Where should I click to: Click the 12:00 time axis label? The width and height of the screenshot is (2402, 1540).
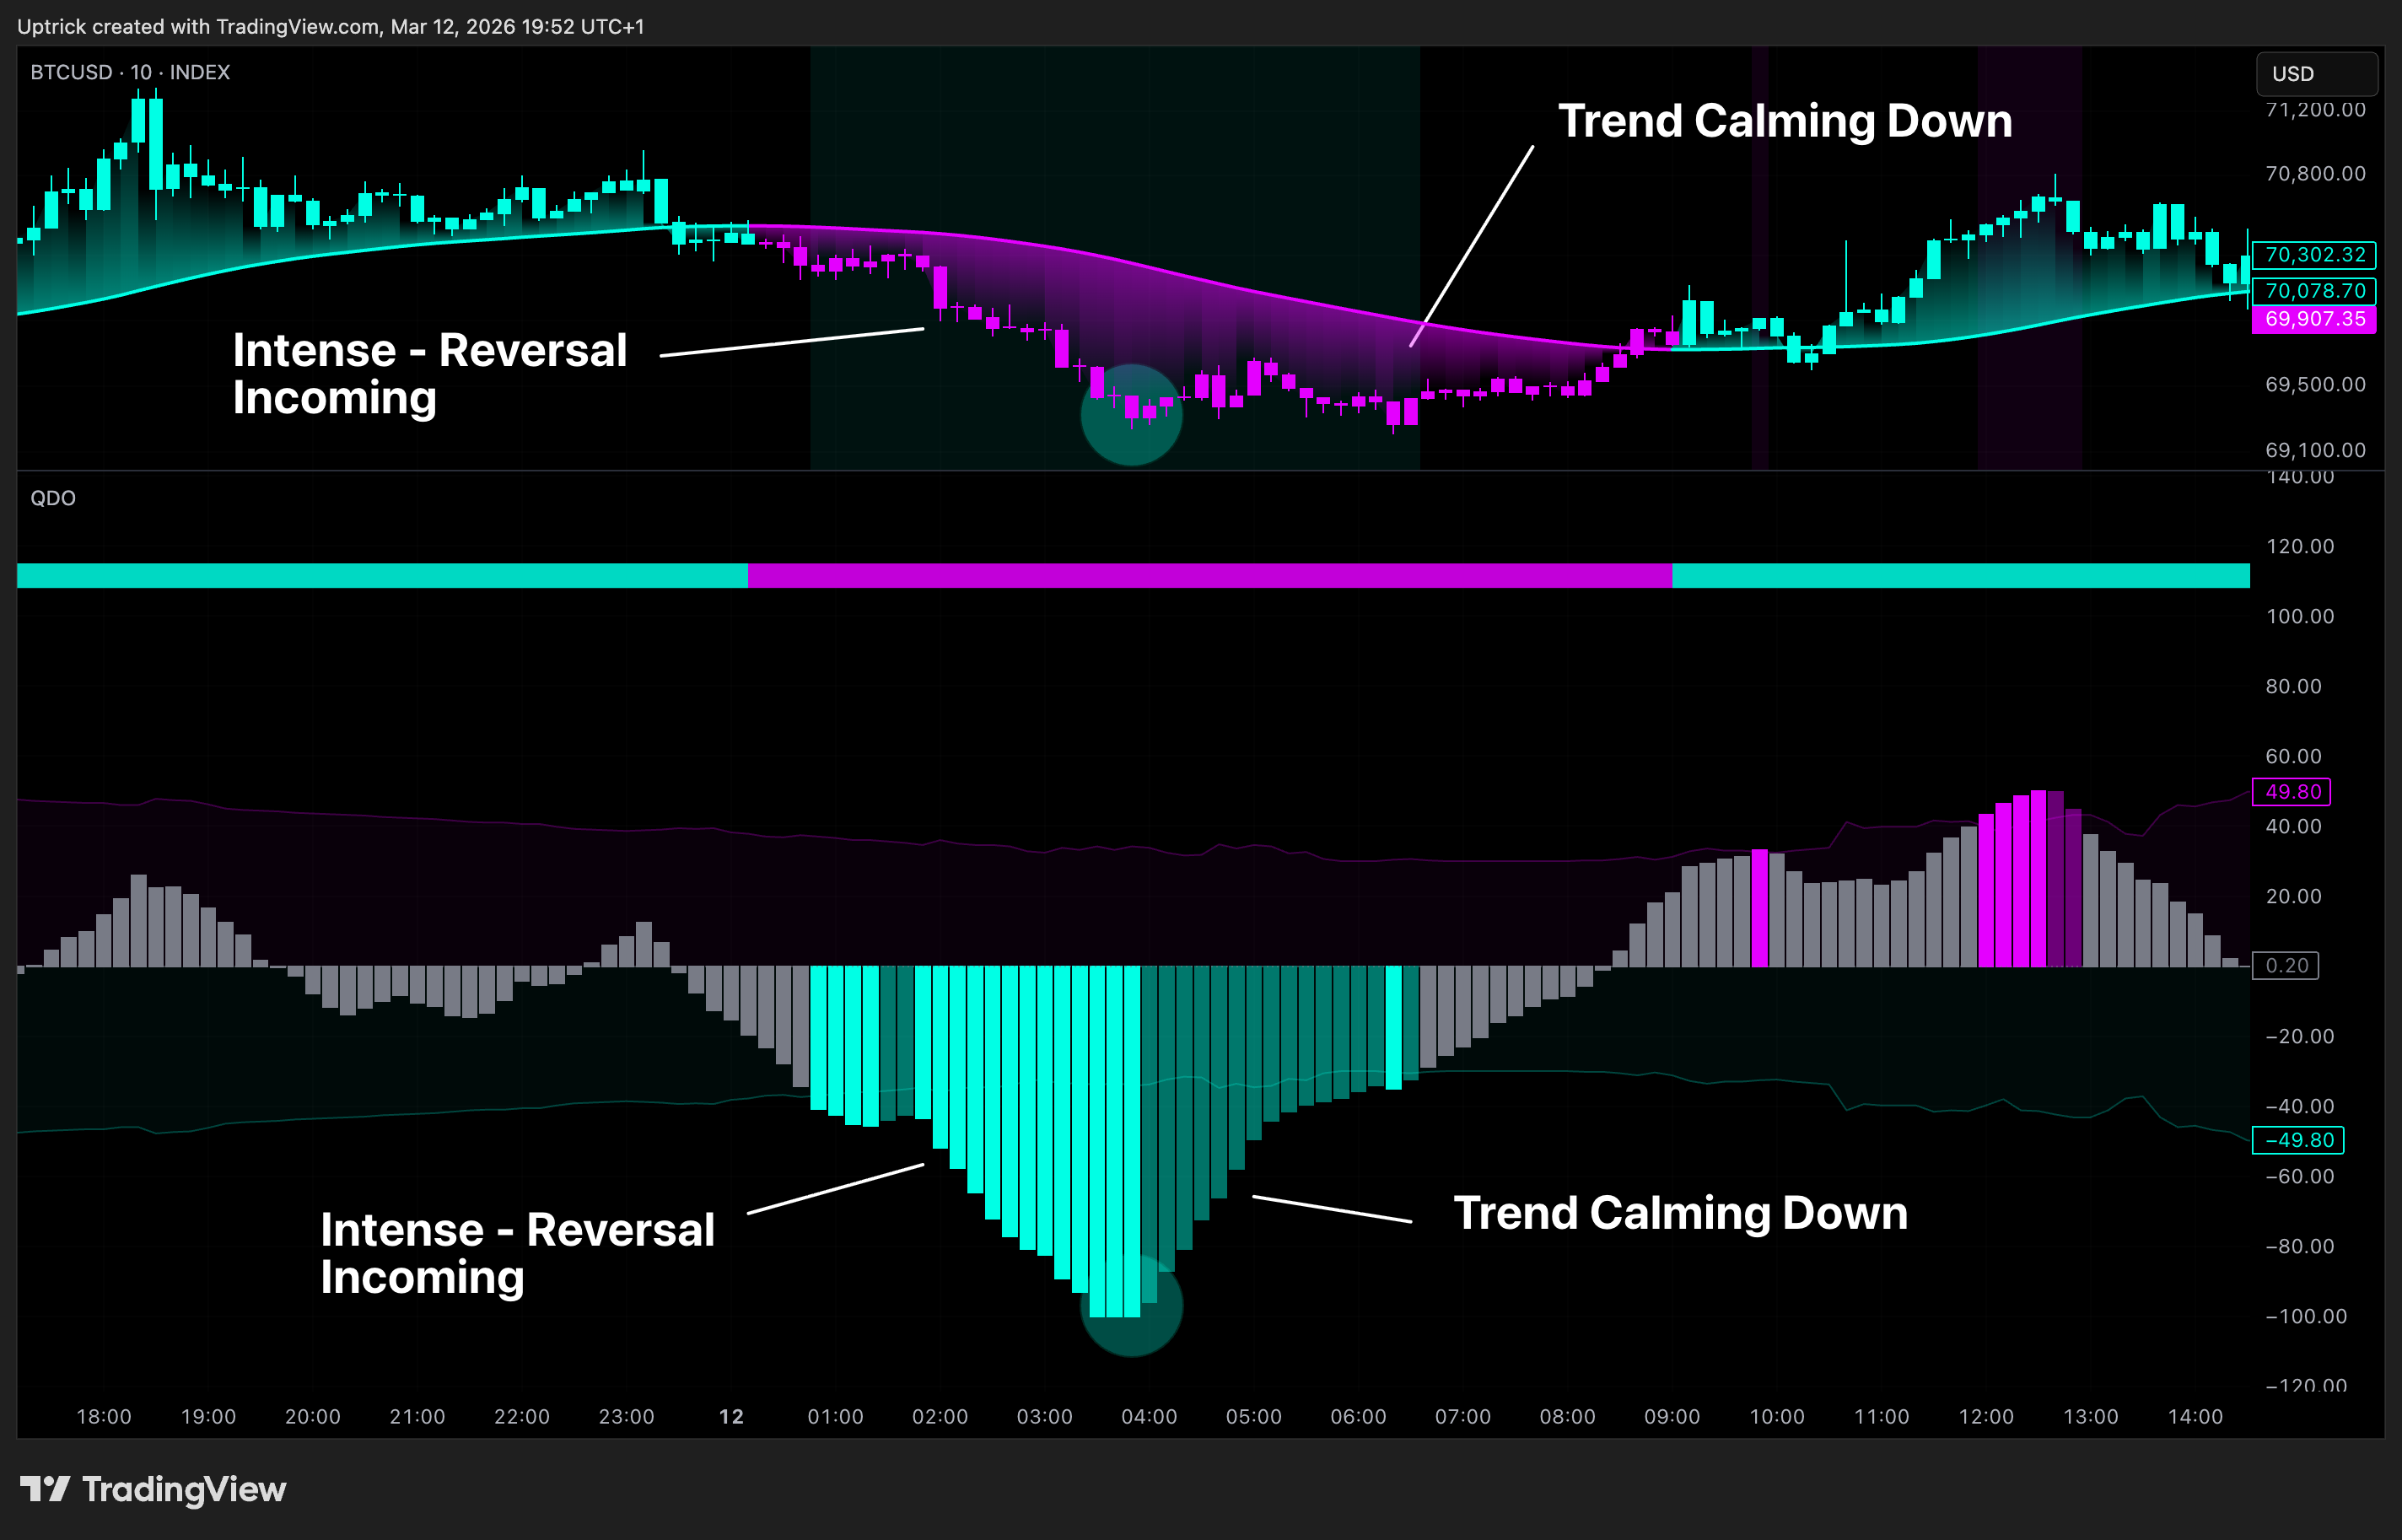tap(1986, 1417)
